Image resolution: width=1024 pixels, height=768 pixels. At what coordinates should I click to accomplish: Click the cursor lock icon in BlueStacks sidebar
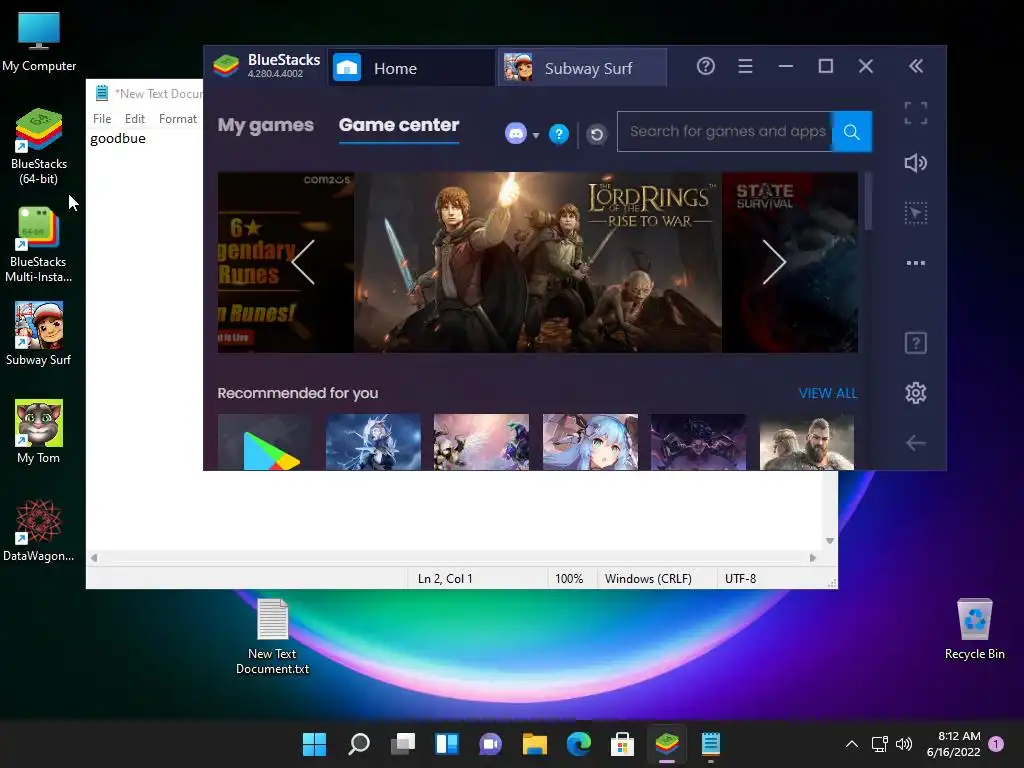point(916,213)
